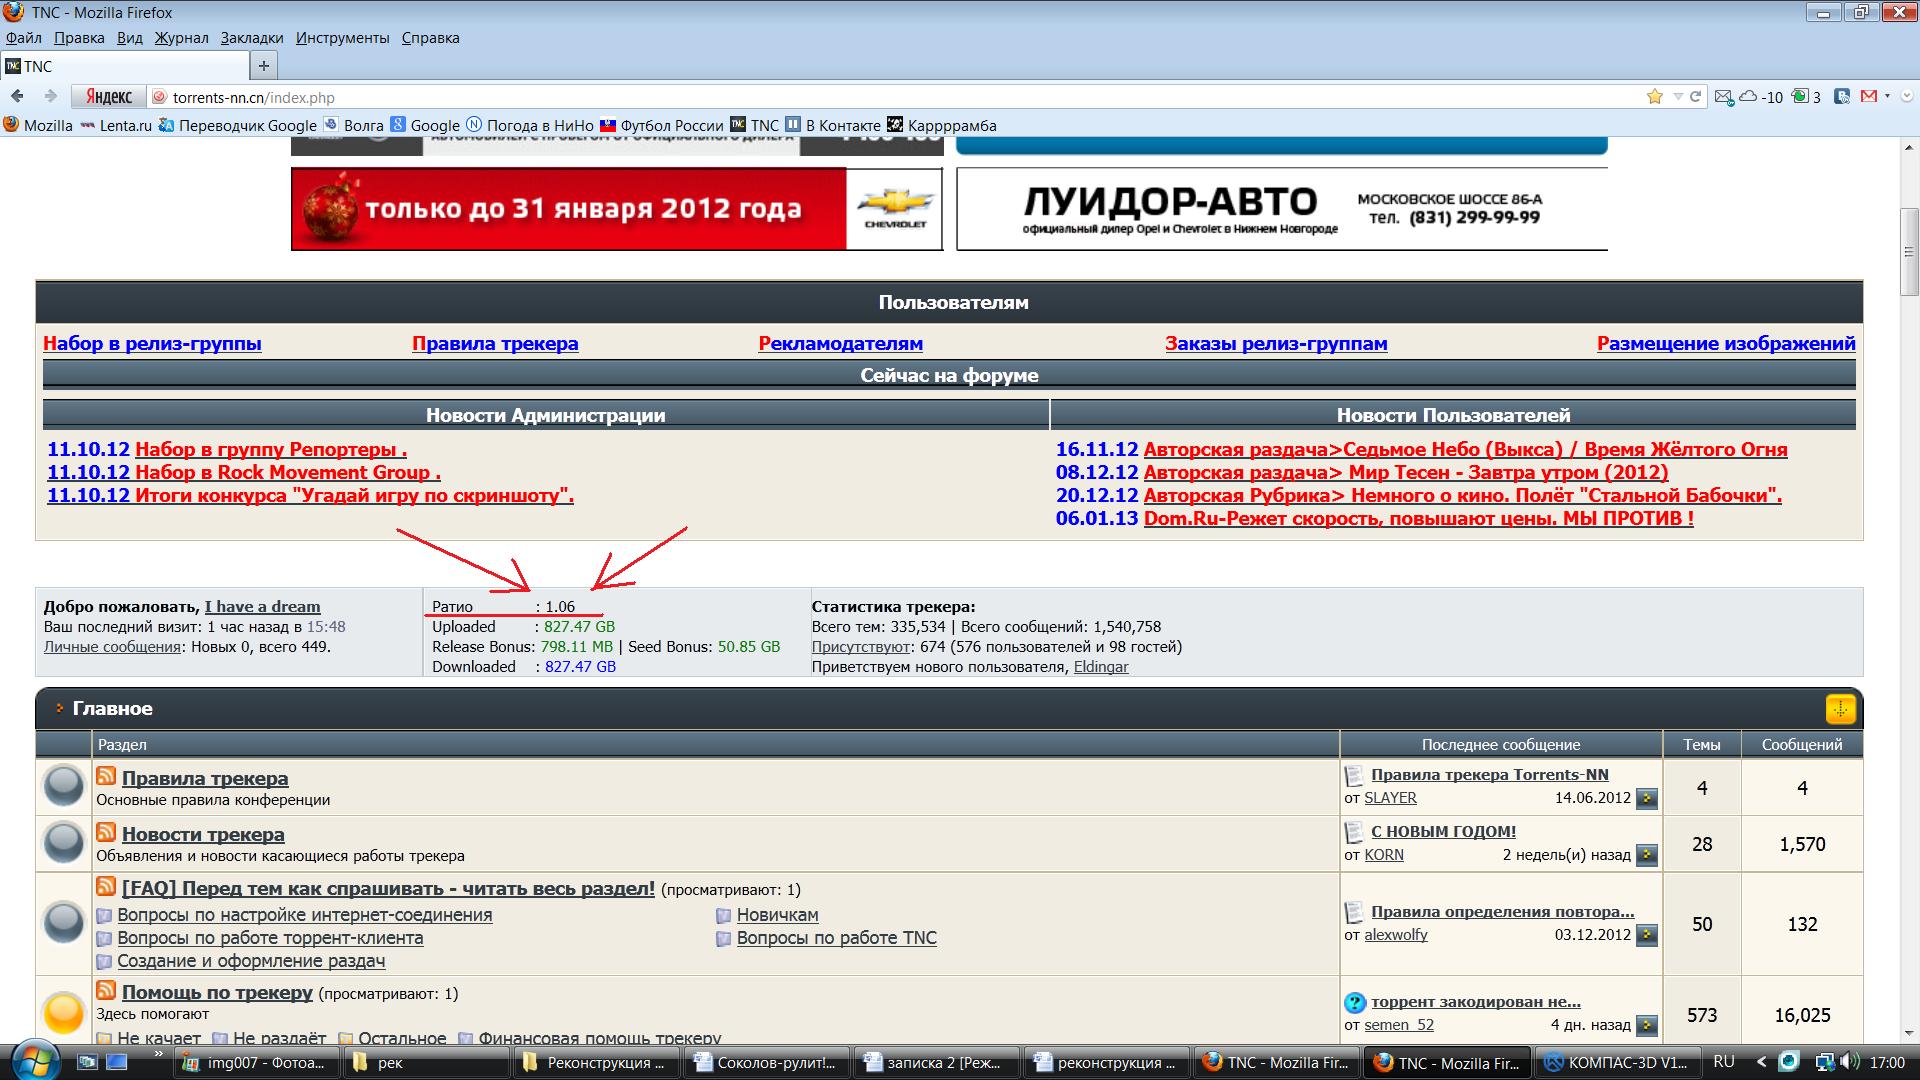This screenshot has width=1920, height=1080.
Task: Click the weather cloud -10 indicator
Action: tap(1761, 97)
